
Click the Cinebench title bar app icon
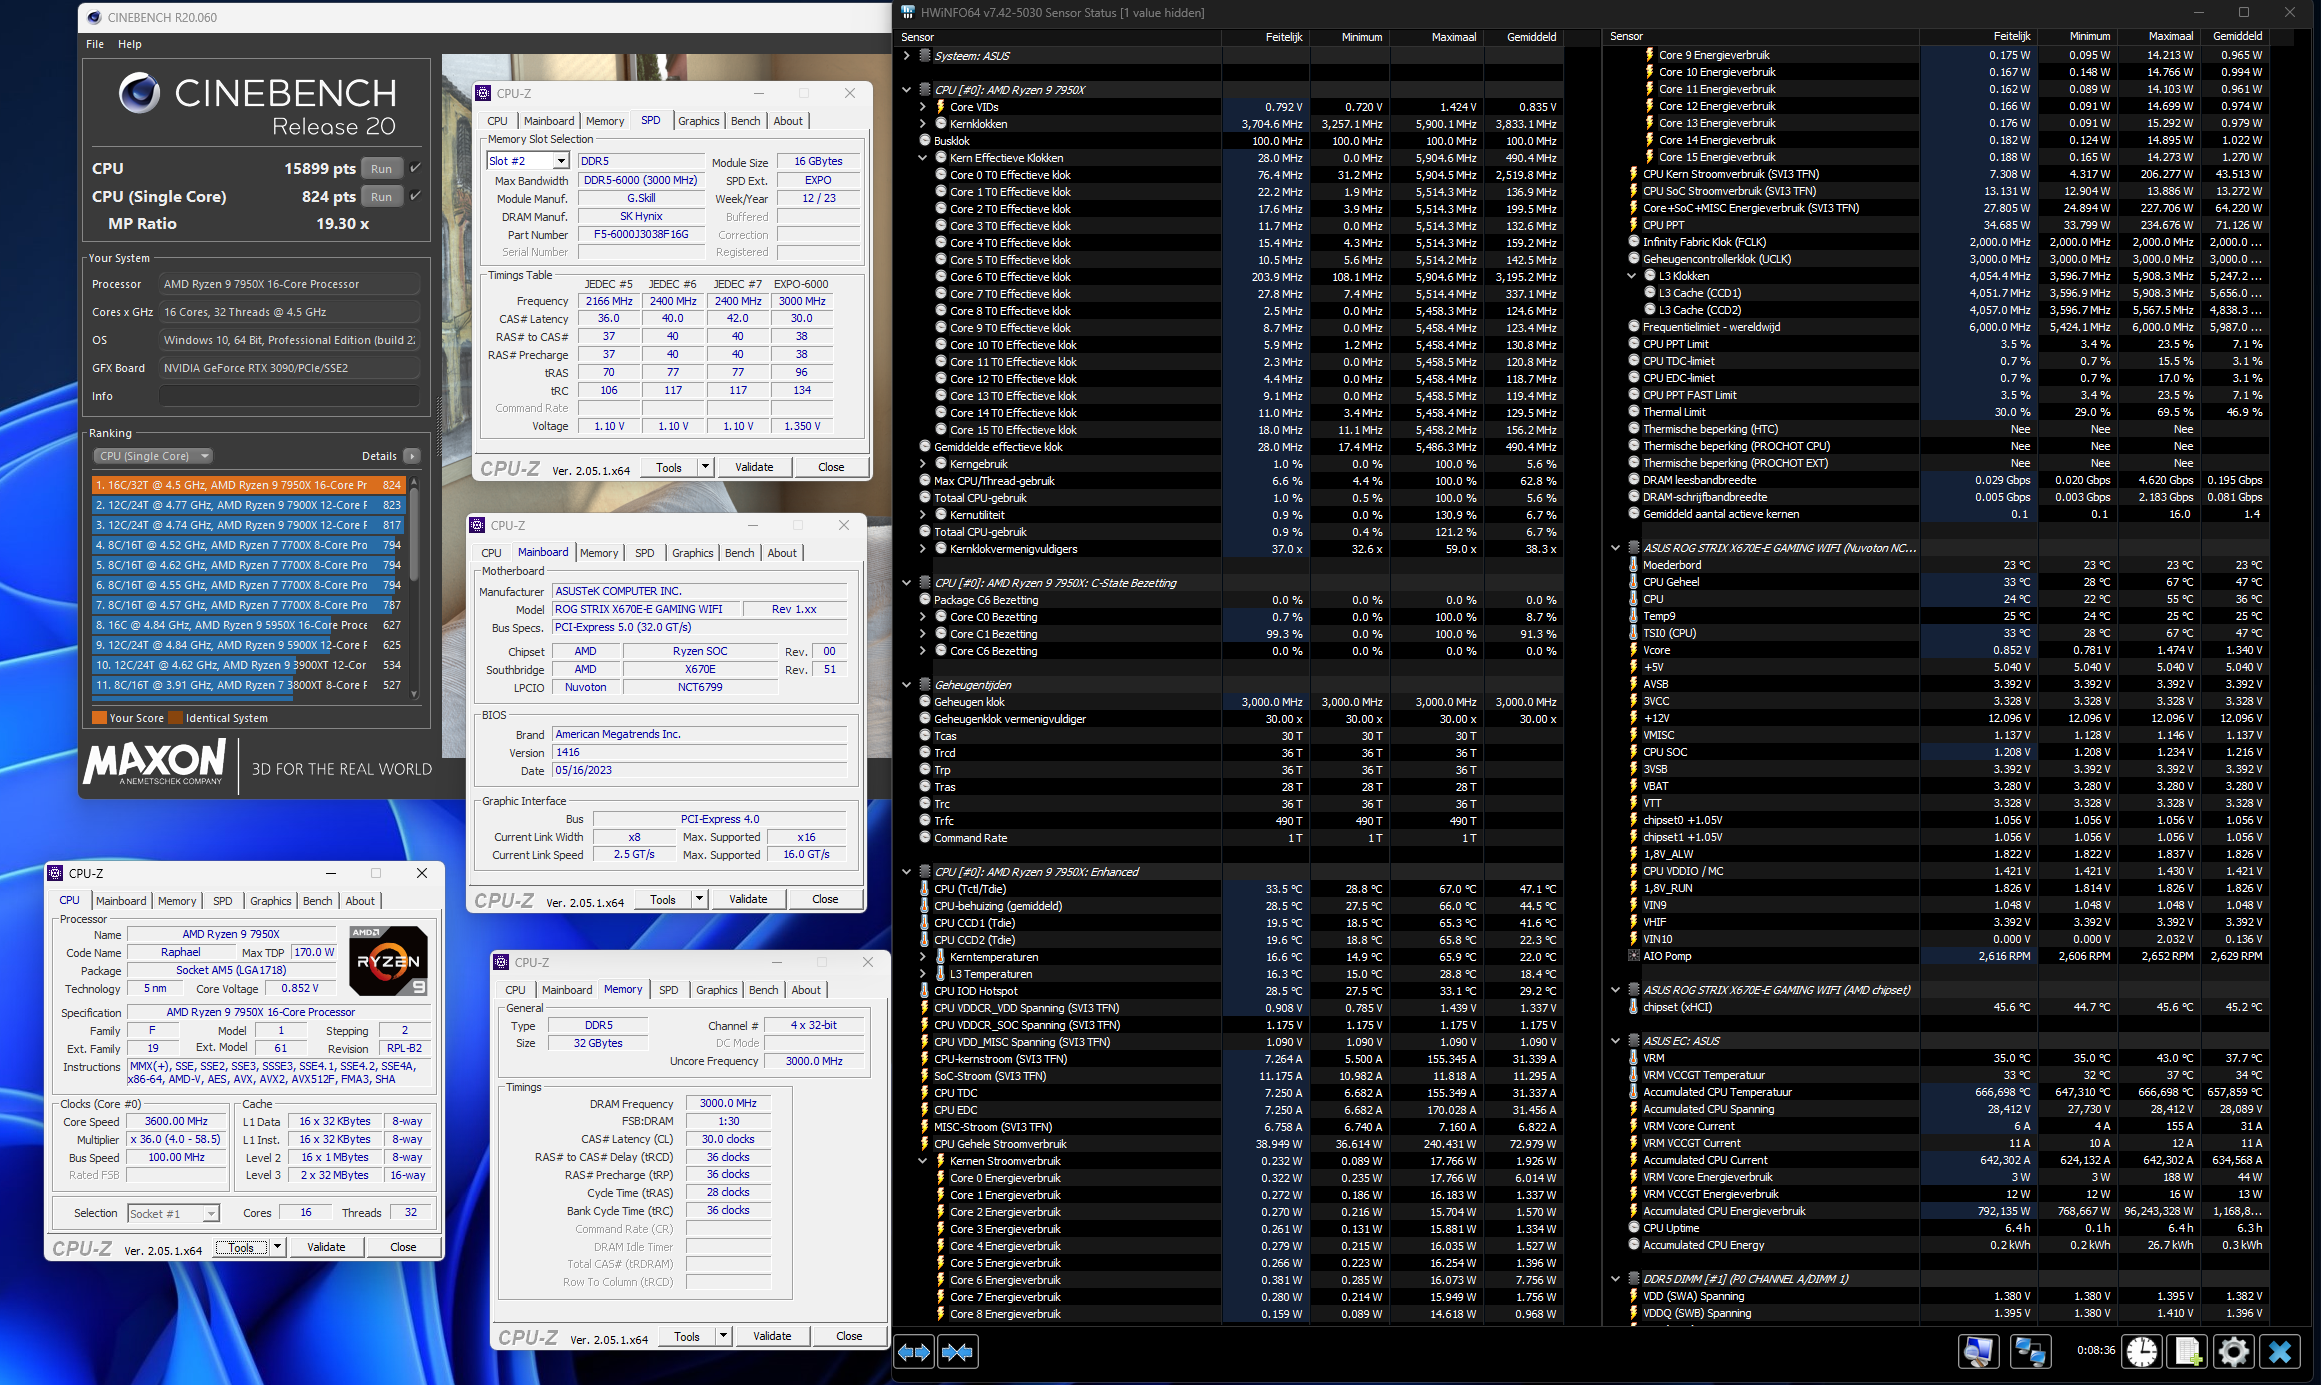94,17
